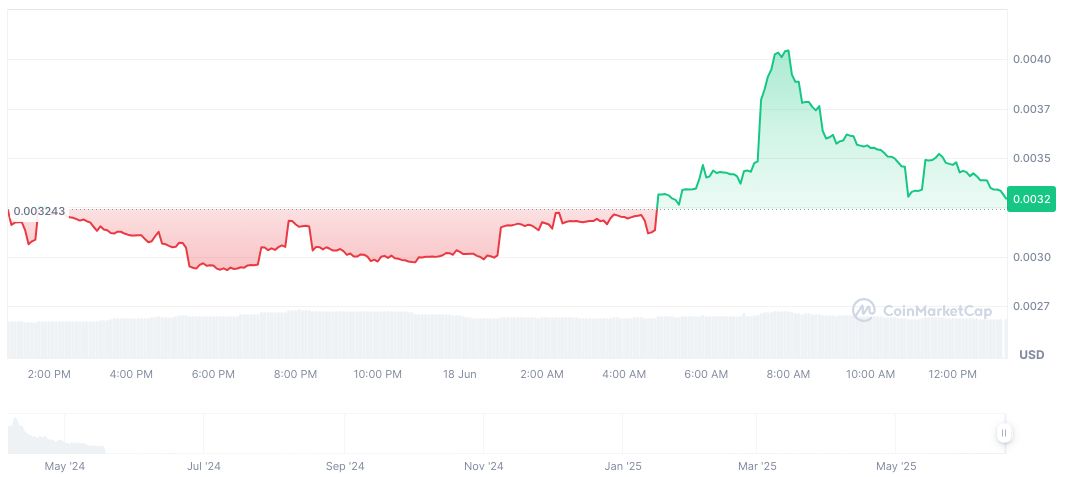Click the 0.003243 opening price label
The image size is (1072, 477).
[40, 211]
